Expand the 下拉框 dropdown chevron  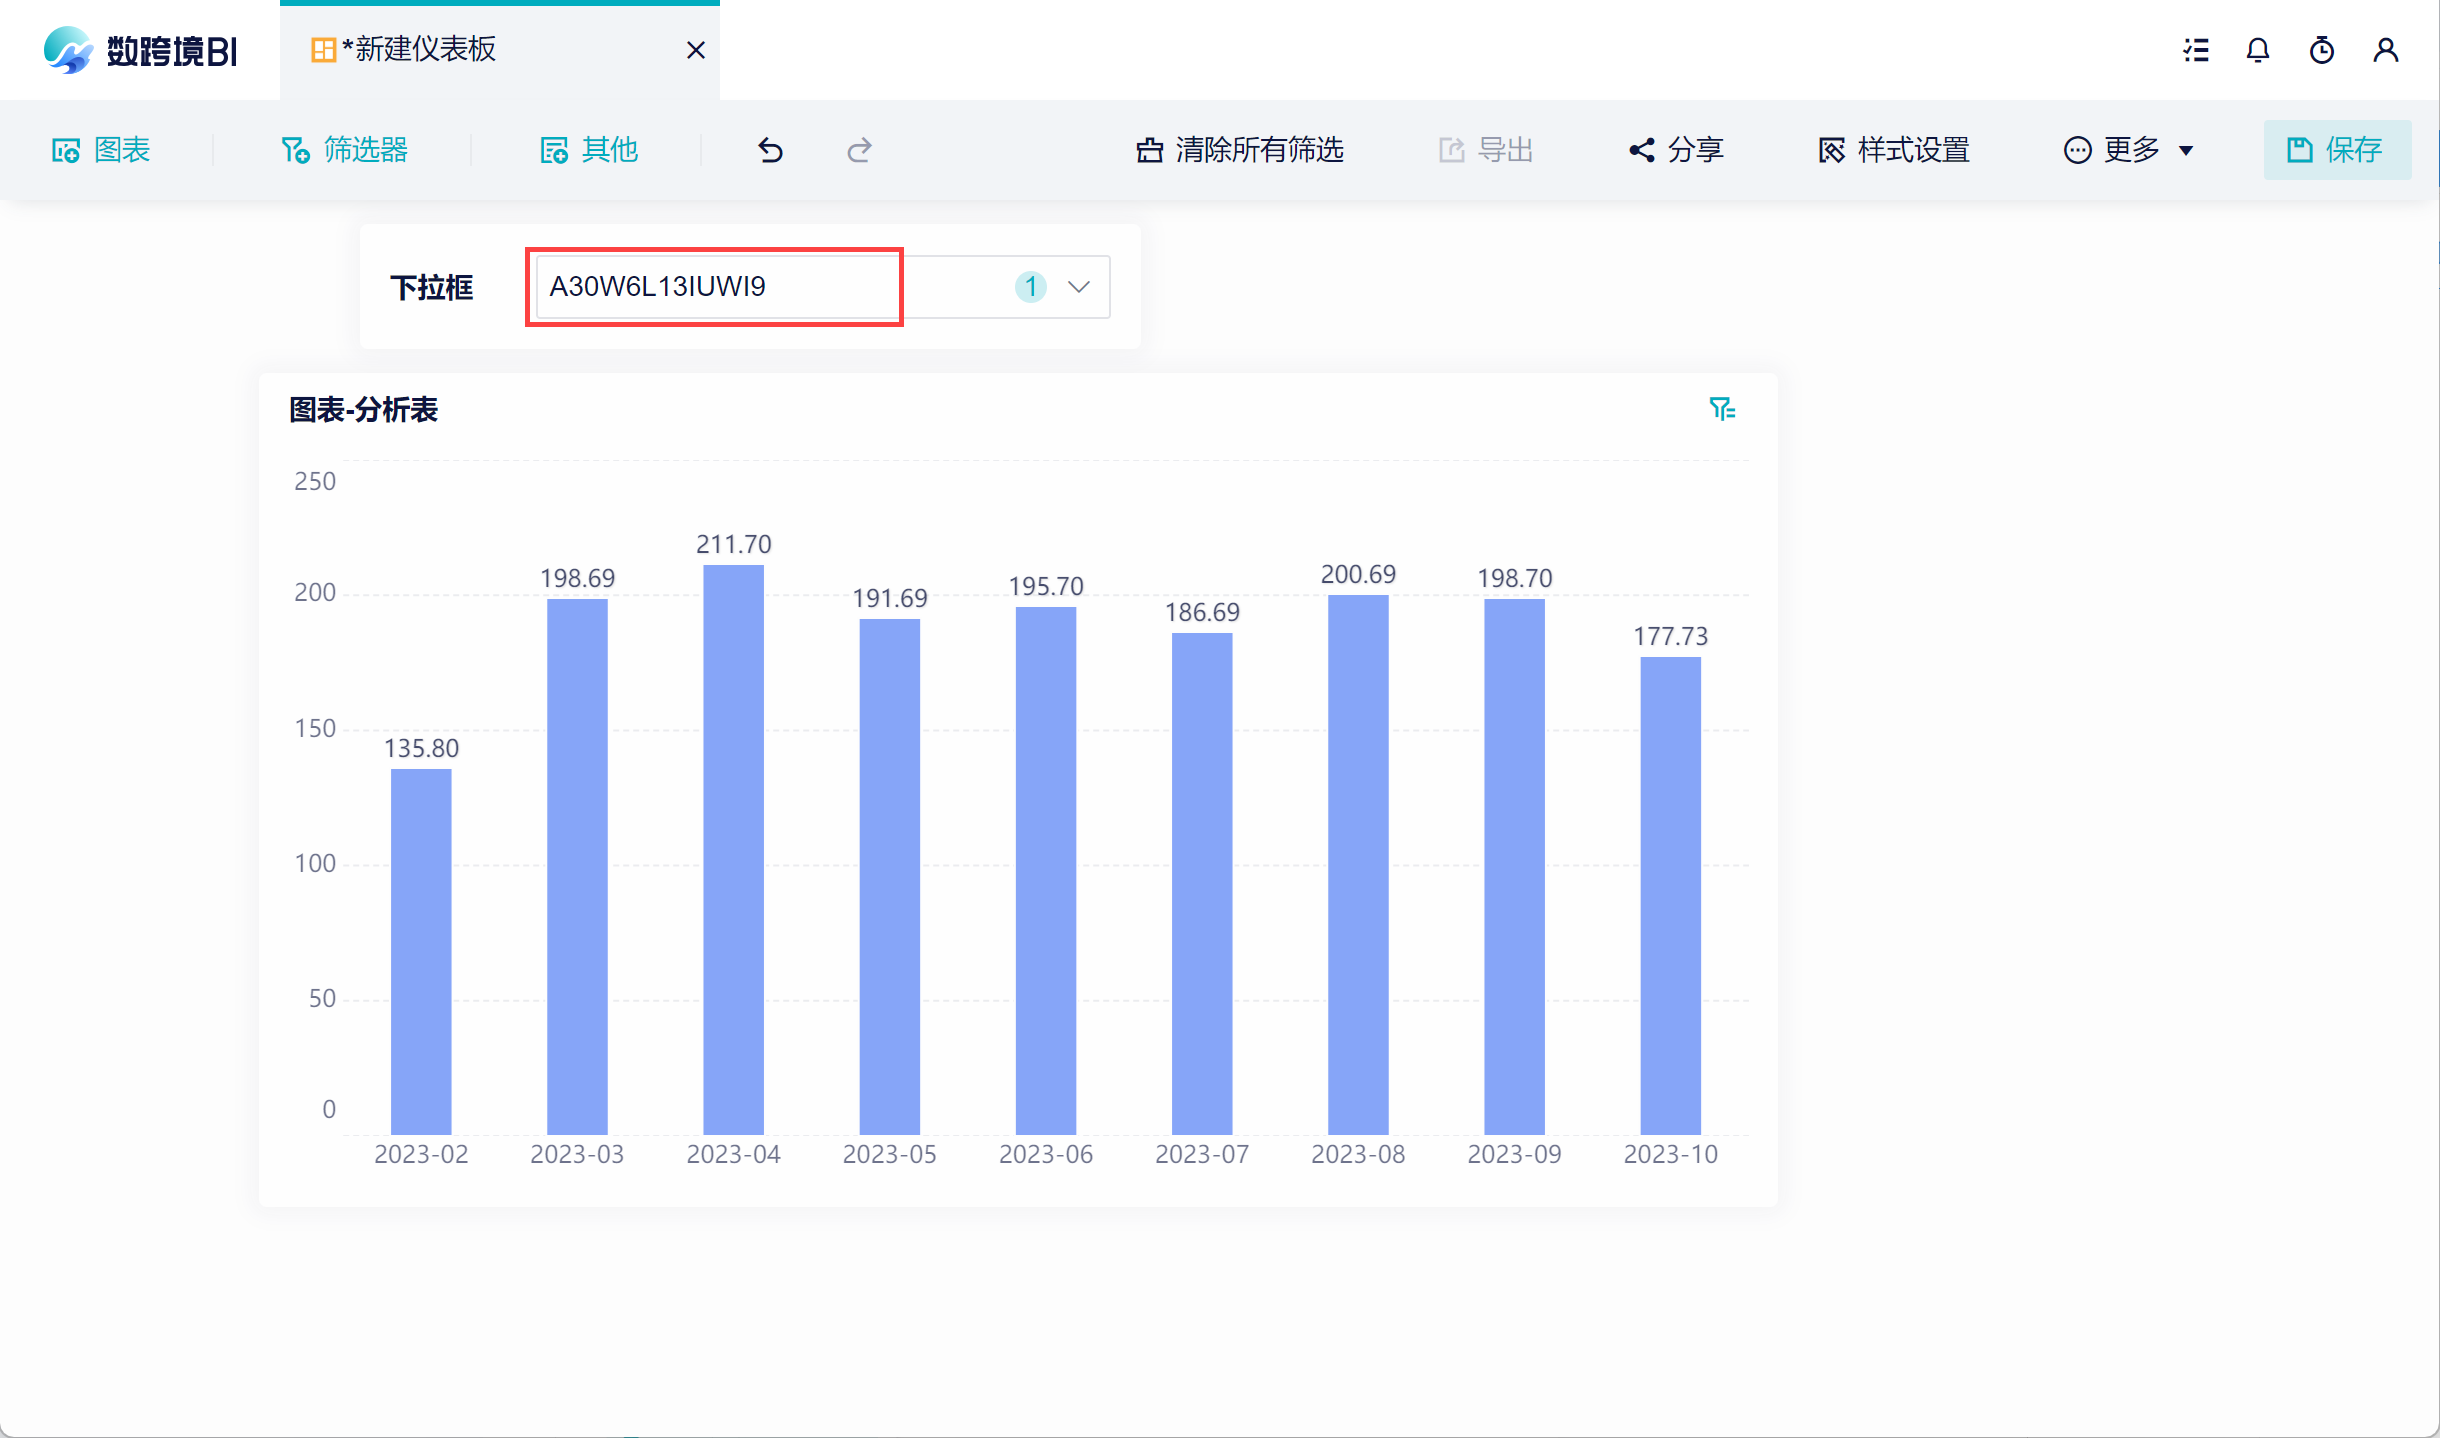(x=1078, y=287)
